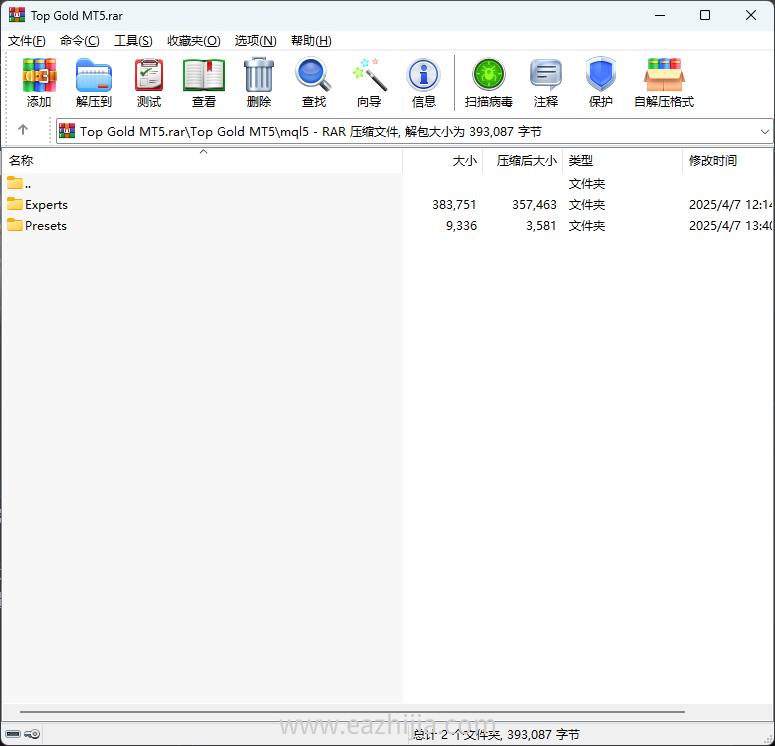
Task: Click the archive path address field
Action: coord(414,132)
